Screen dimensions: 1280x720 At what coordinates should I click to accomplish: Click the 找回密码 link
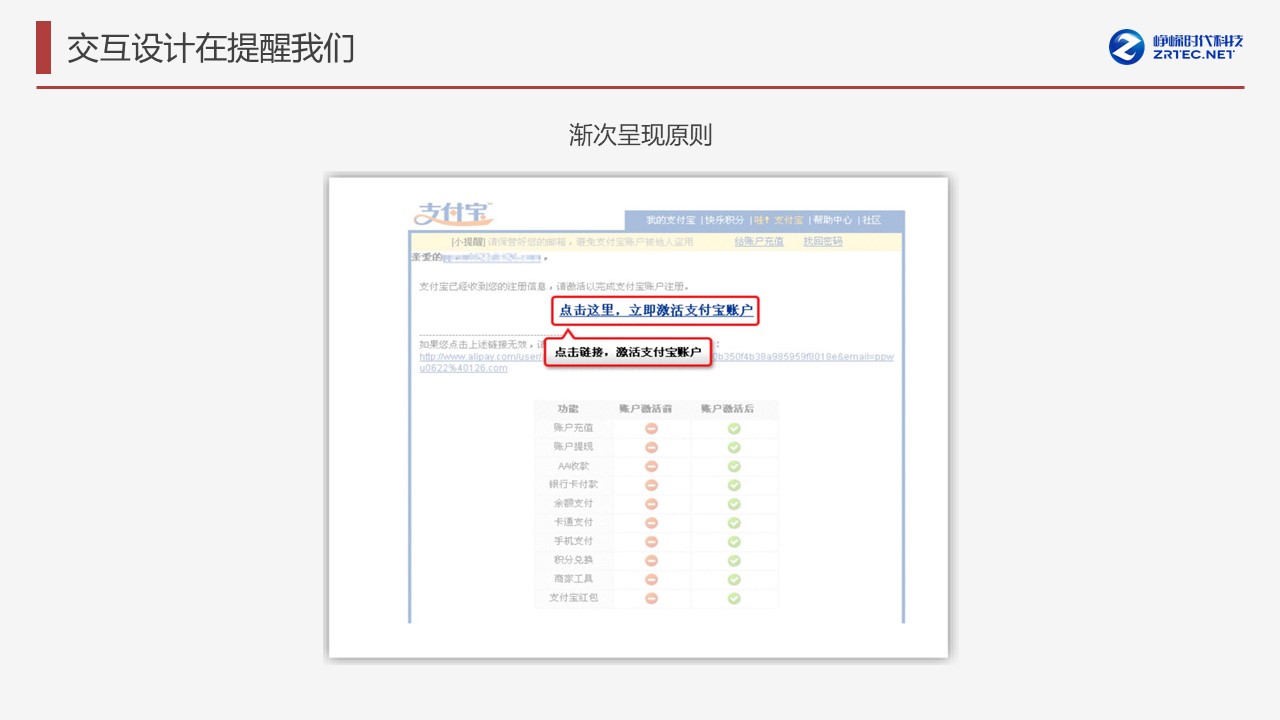pos(823,242)
